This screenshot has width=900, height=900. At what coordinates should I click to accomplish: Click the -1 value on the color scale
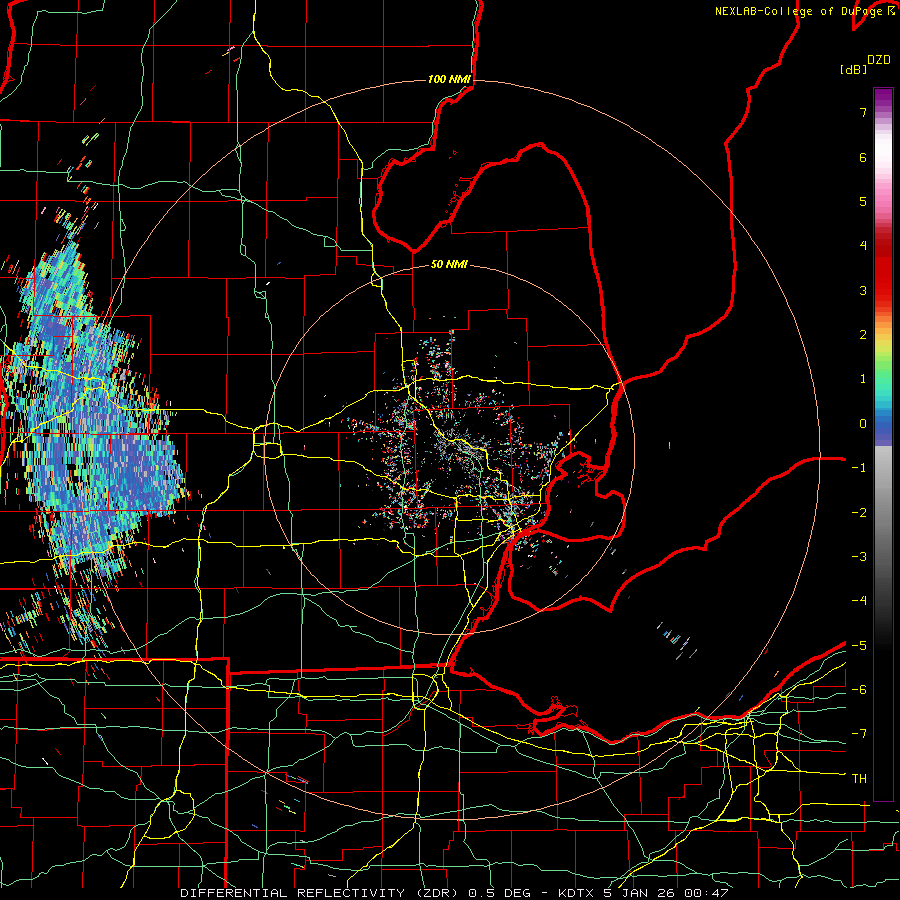click(x=859, y=468)
